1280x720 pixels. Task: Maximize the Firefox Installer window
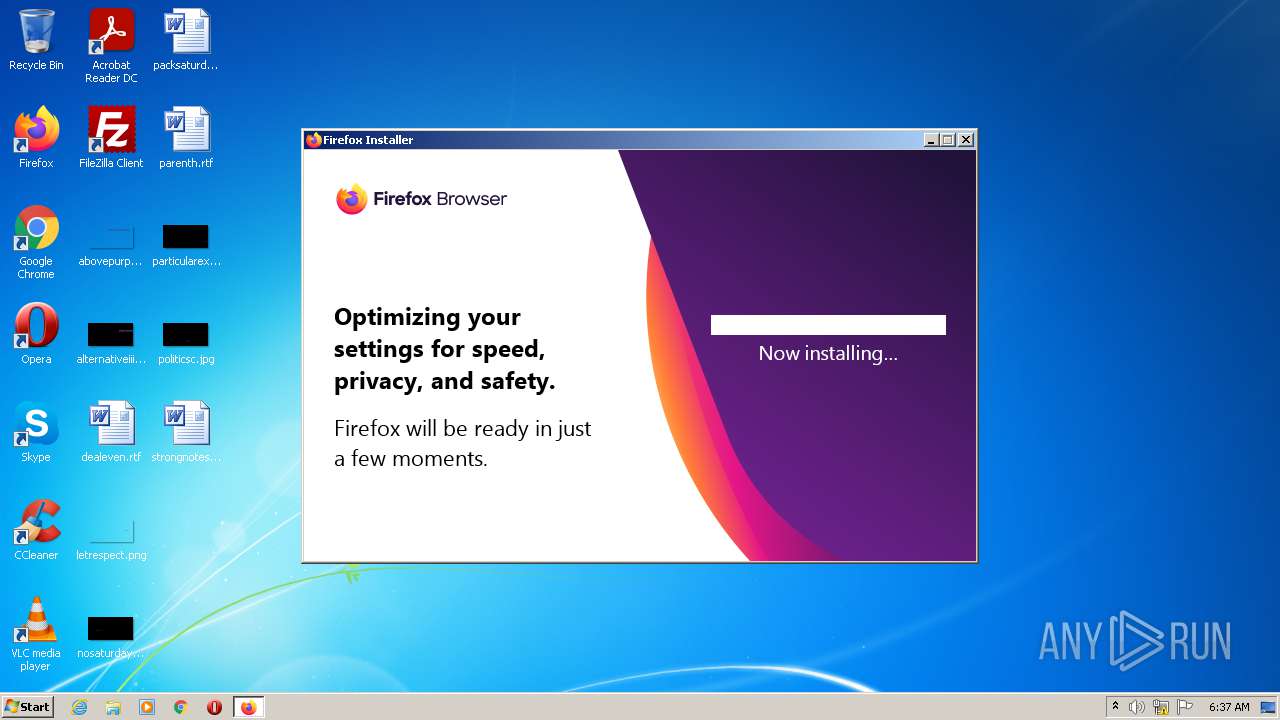(948, 140)
